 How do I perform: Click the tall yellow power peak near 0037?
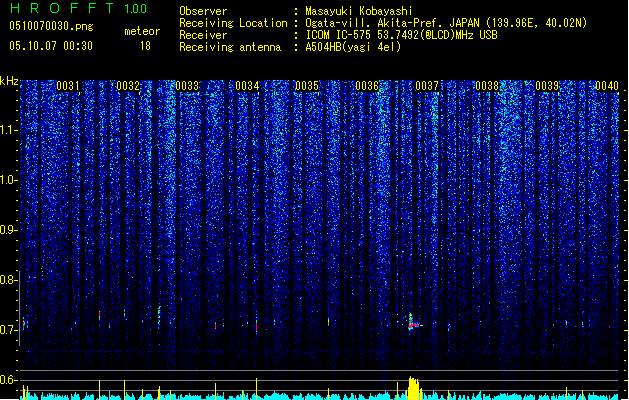[413, 388]
